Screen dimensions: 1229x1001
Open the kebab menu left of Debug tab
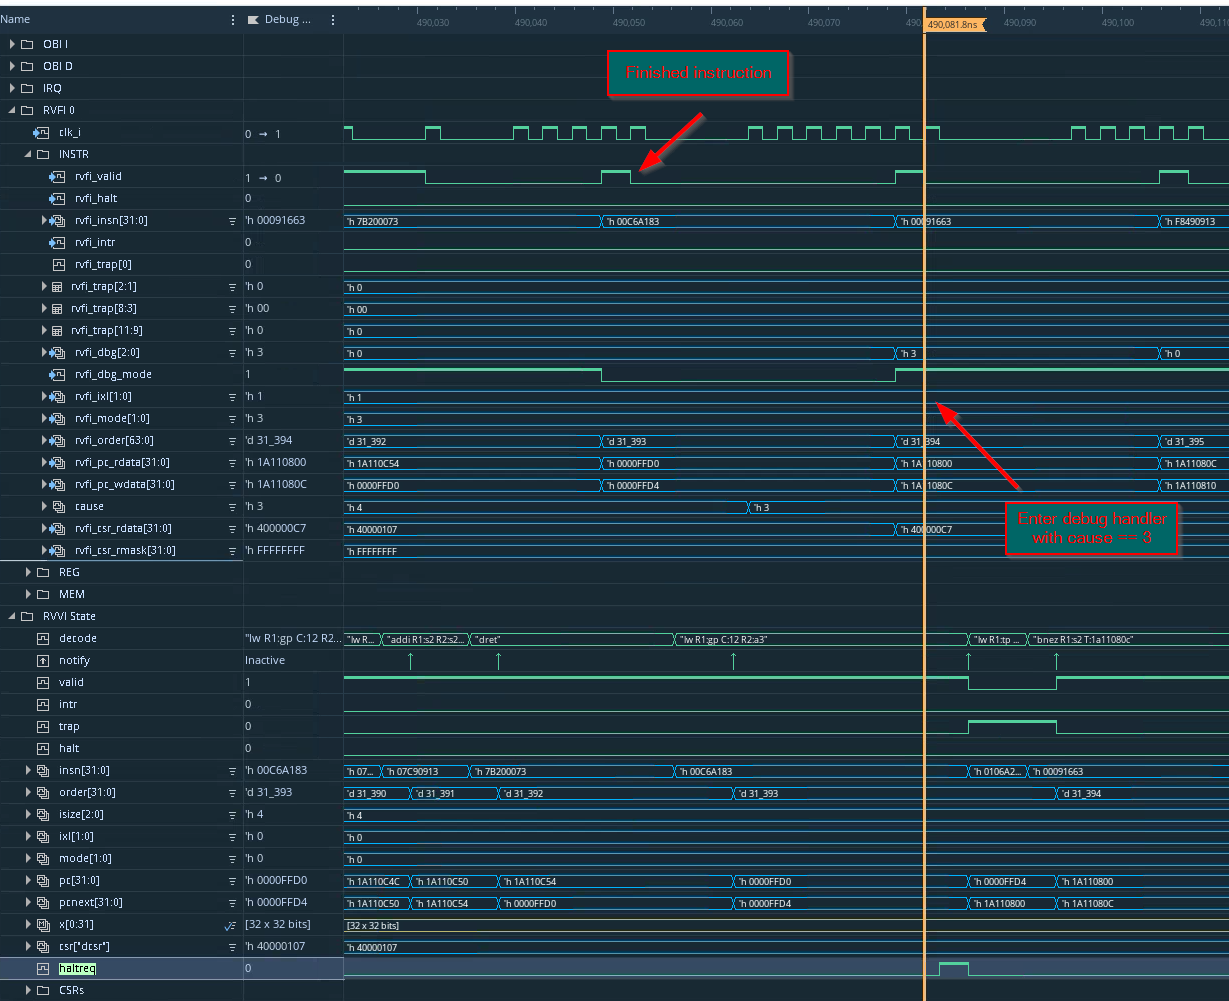[x=232, y=19]
